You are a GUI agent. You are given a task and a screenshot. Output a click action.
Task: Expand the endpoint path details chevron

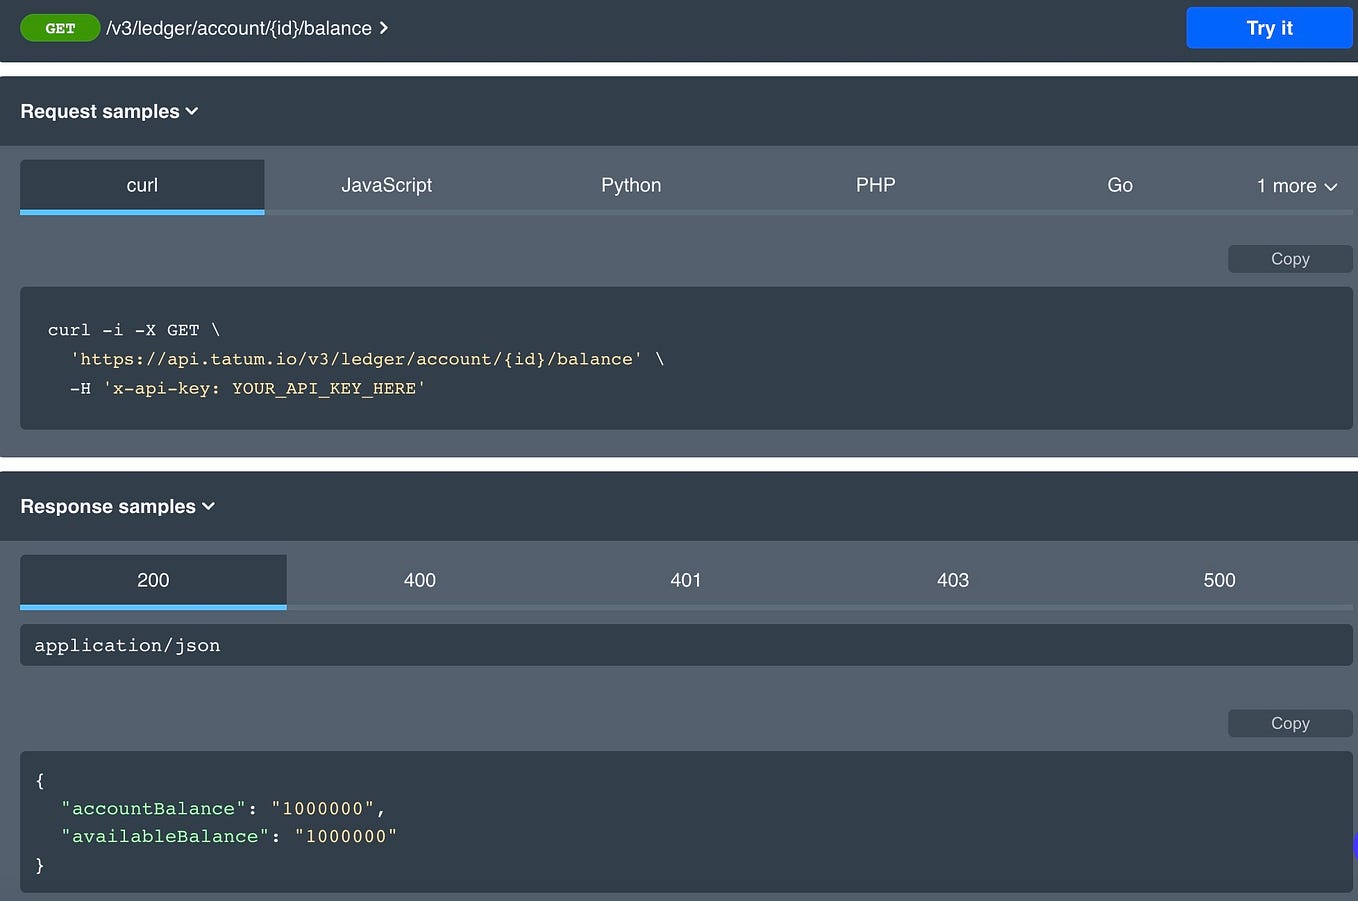(x=383, y=28)
